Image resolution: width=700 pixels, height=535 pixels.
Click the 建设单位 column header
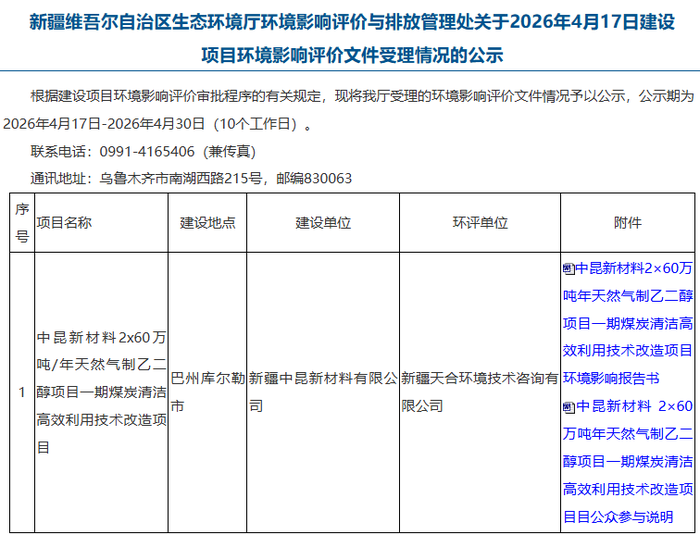point(323,223)
